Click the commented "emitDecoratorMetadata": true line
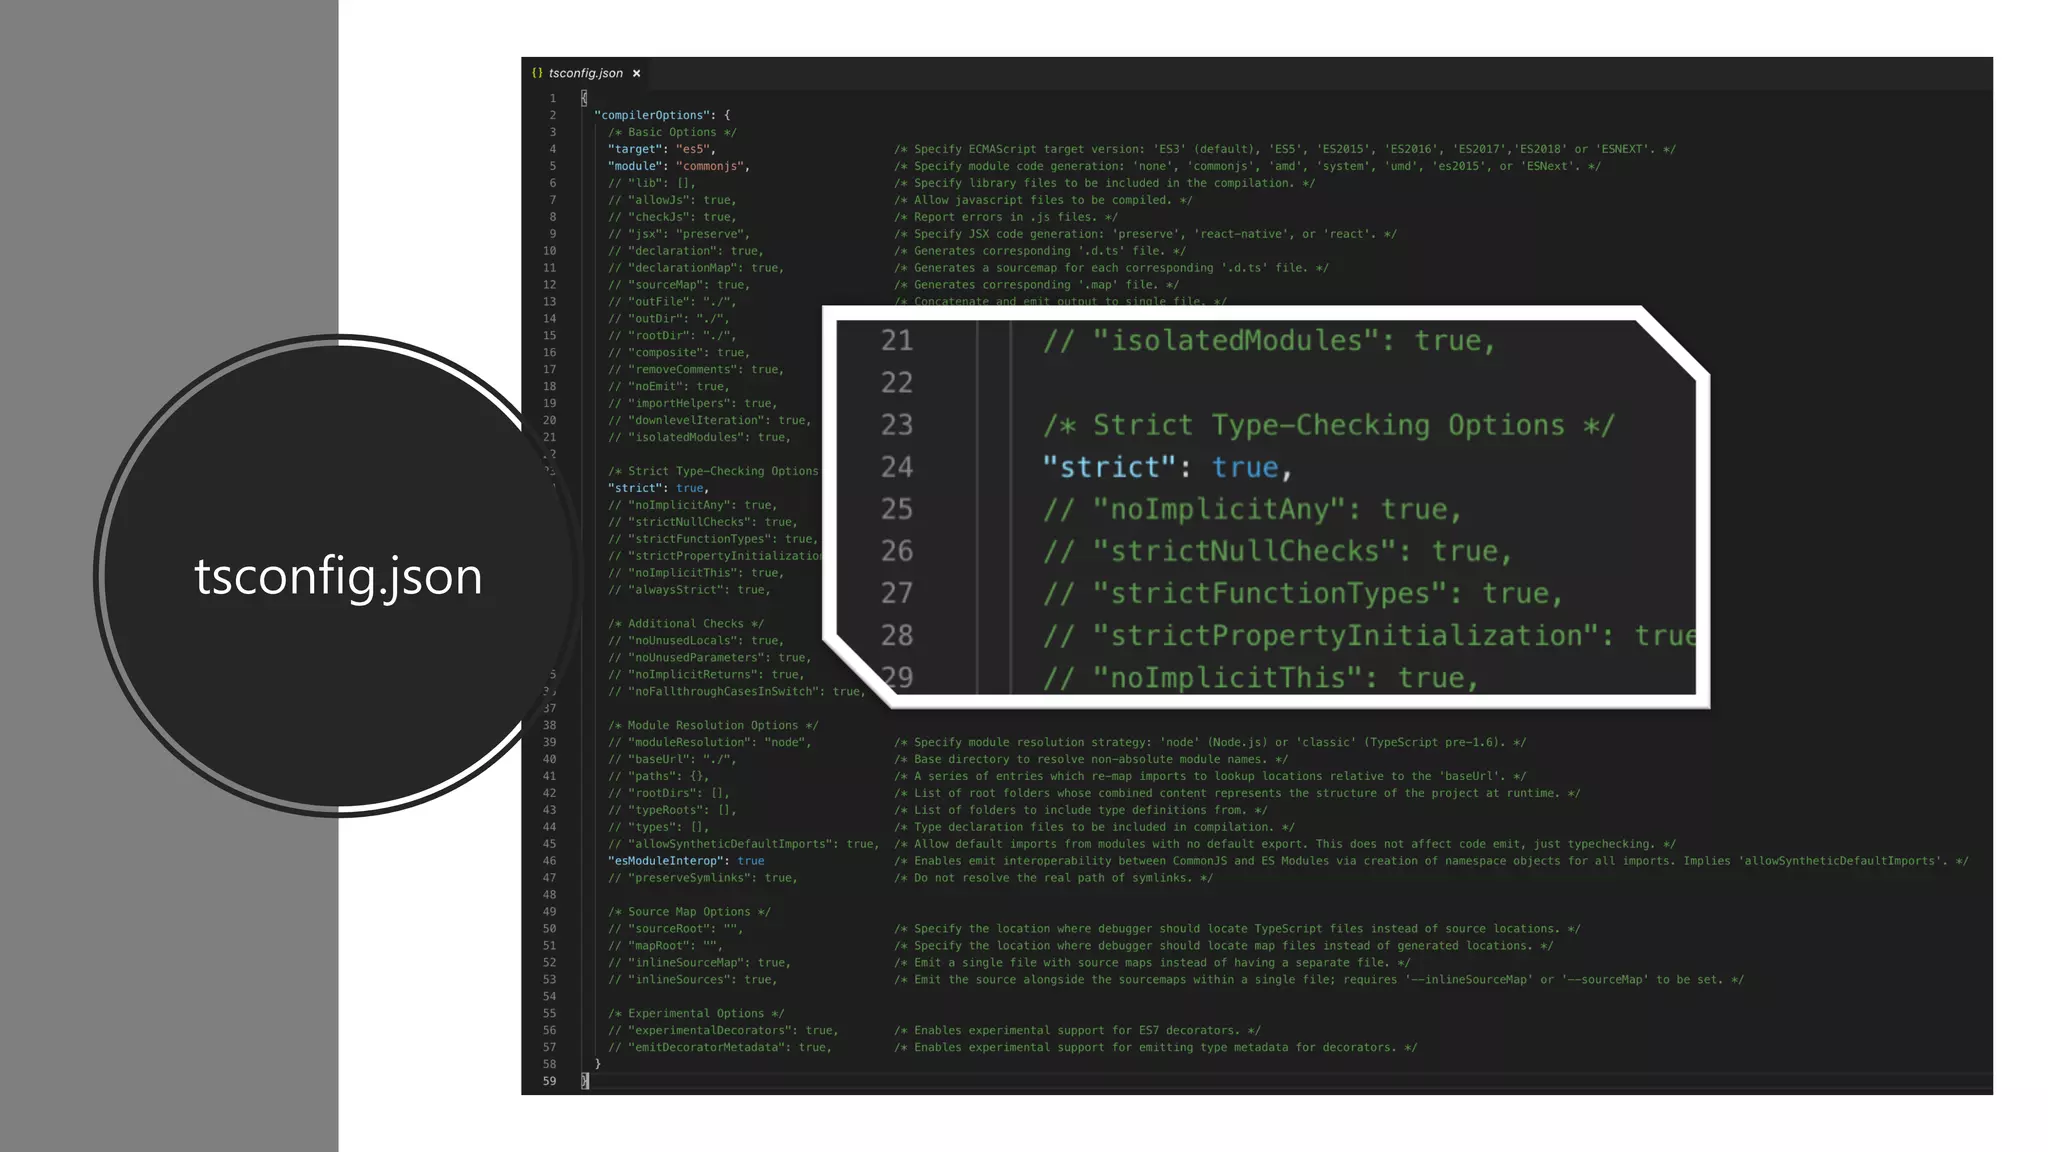Screen dimensions: 2048x1152 coord(719,1049)
